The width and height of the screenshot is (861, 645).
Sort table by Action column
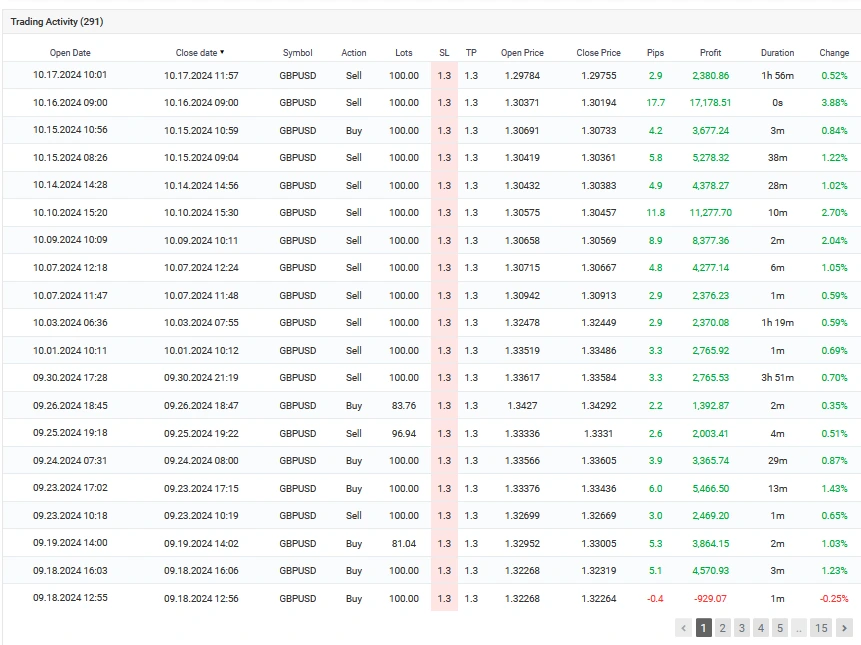(354, 53)
